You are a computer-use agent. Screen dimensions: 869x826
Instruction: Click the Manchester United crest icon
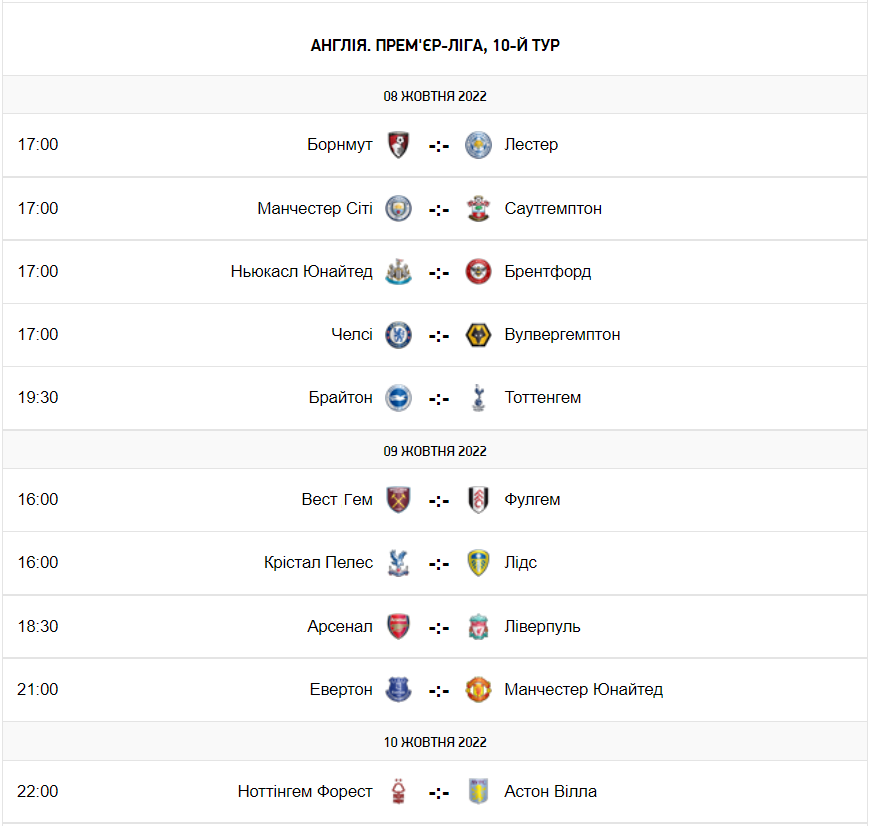(479, 690)
